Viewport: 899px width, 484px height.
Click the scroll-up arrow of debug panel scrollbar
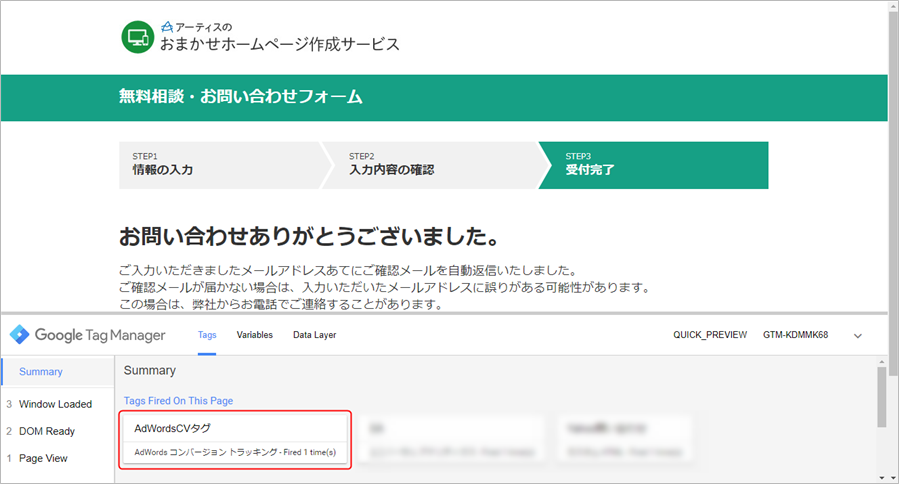pyautogui.click(x=882, y=362)
